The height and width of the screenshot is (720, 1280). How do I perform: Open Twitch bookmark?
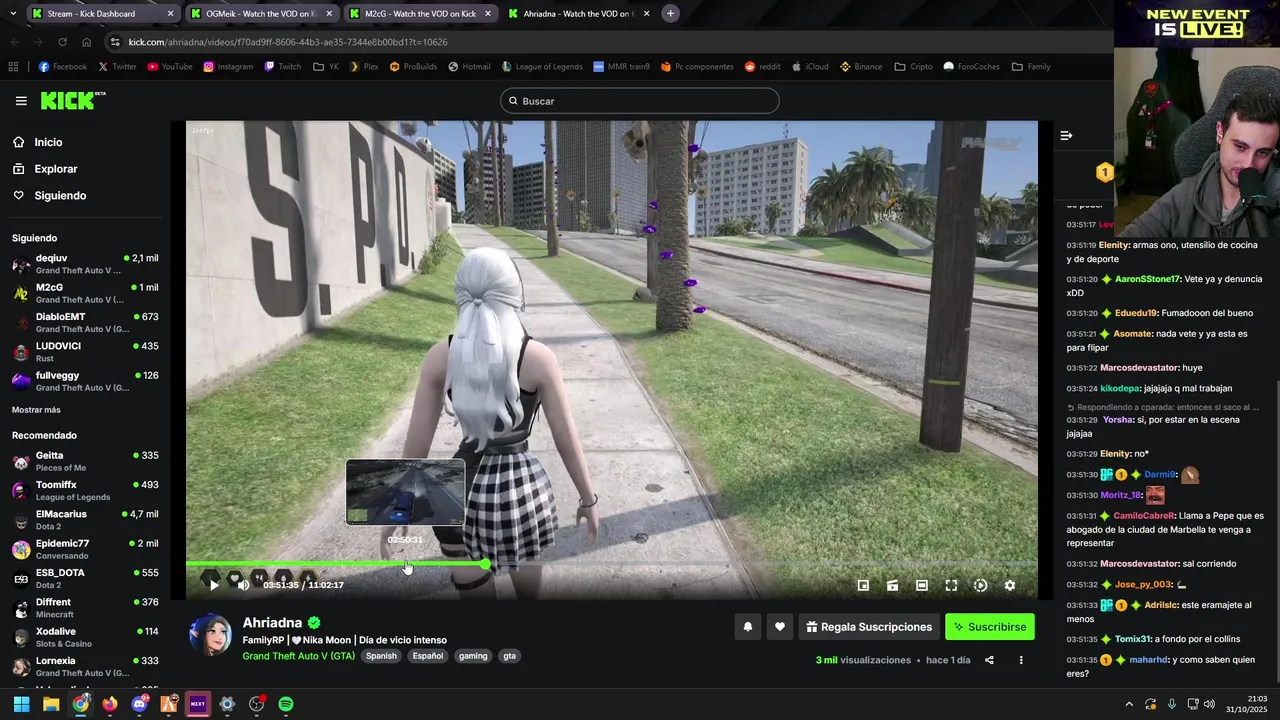tap(282, 67)
